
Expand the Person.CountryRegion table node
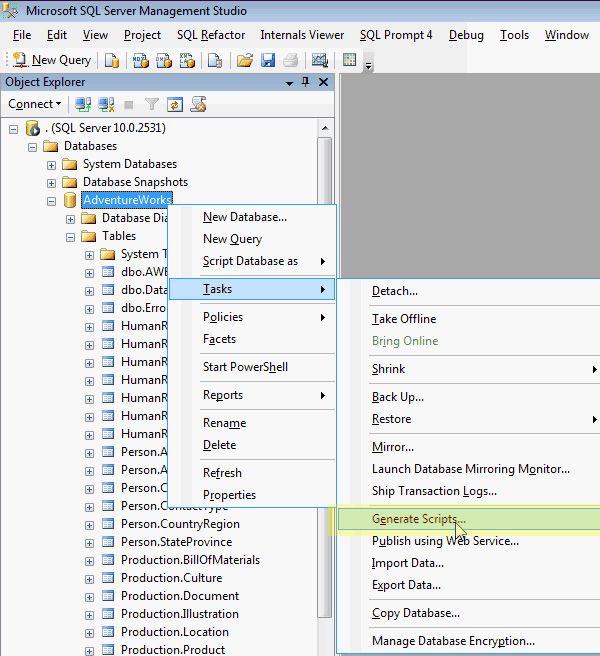coord(89,525)
